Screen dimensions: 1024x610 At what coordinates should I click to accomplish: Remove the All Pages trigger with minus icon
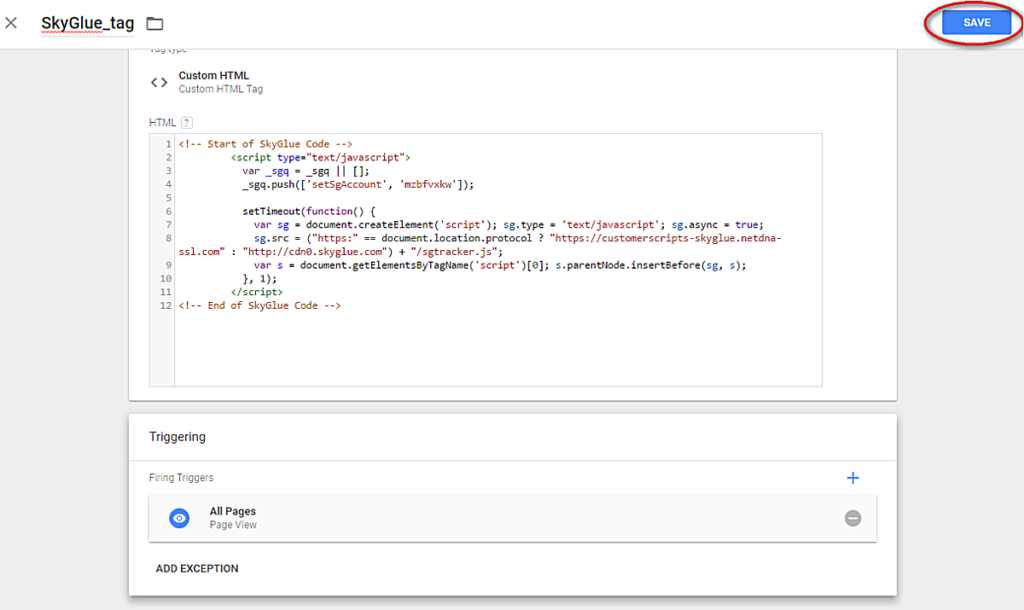tap(852, 518)
